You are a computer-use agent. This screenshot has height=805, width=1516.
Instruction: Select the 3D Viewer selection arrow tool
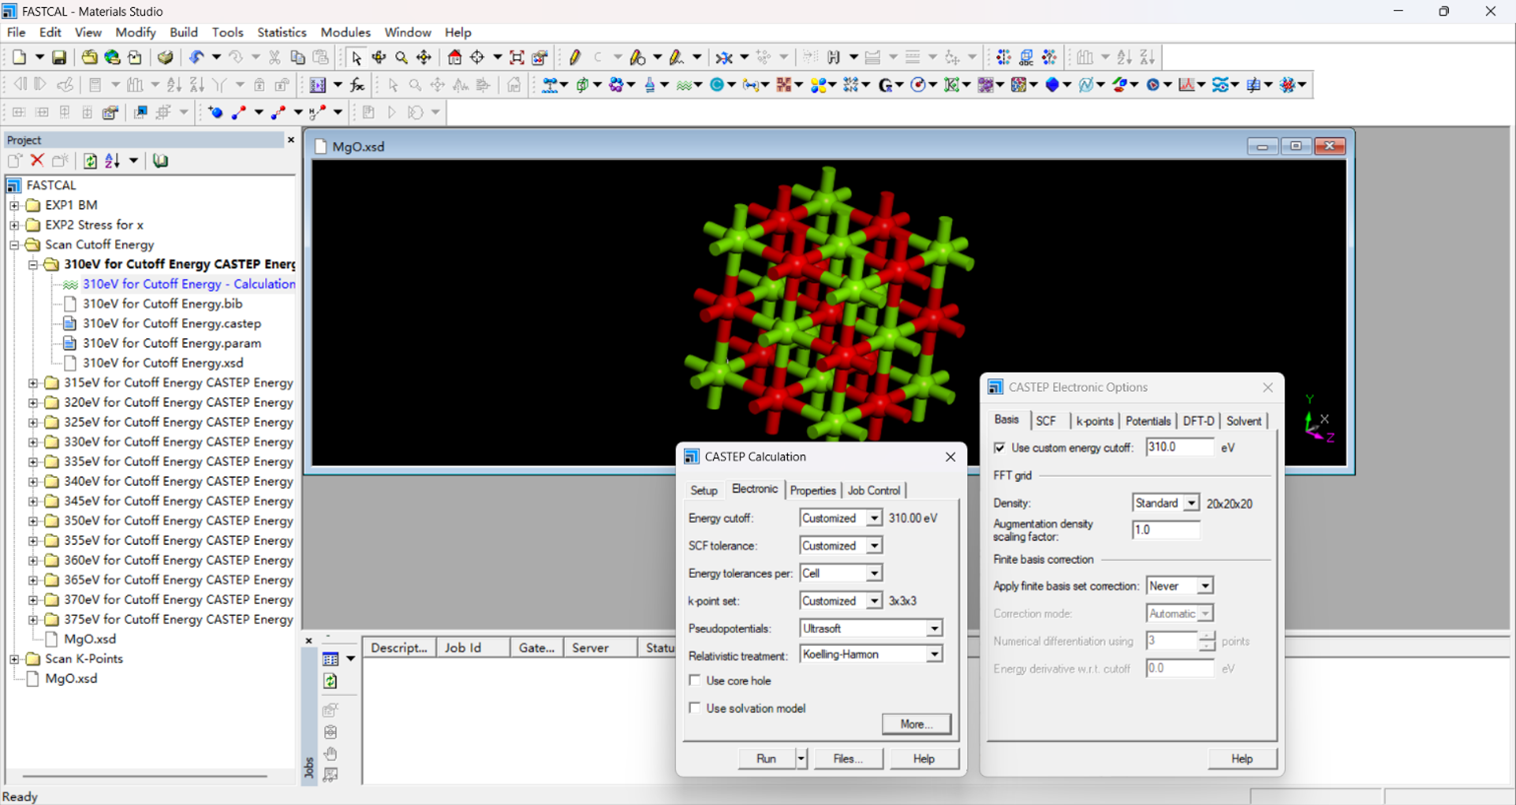(x=357, y=58)
